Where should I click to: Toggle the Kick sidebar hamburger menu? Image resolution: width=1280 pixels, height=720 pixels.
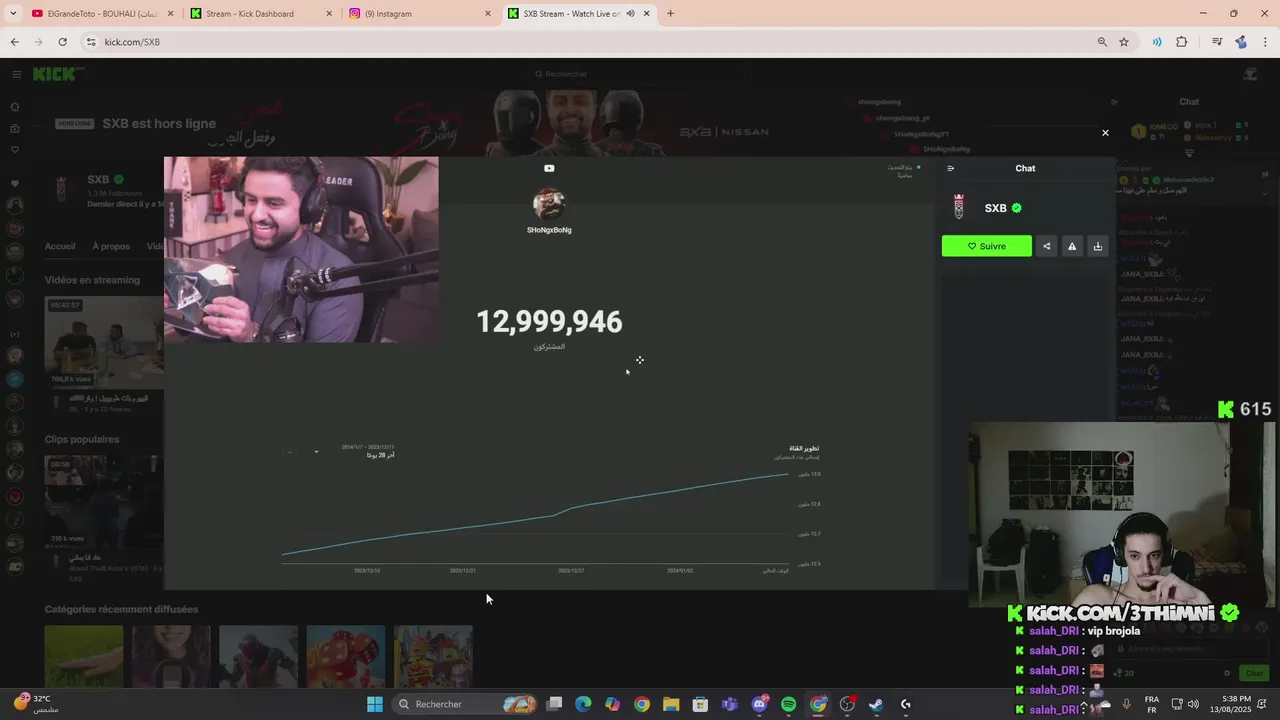coord(16,74)
